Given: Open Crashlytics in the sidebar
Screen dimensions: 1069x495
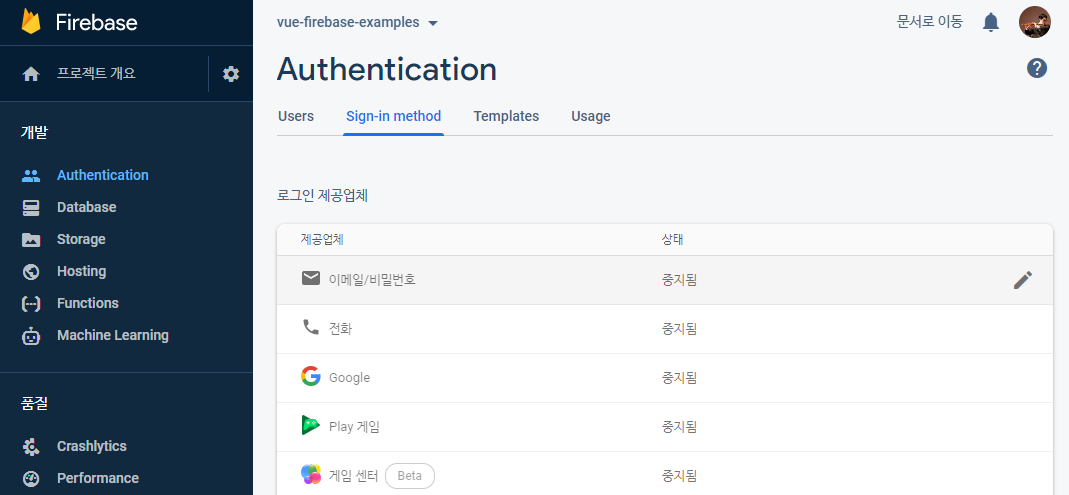Looking at the screenshot, I should 91,447.
